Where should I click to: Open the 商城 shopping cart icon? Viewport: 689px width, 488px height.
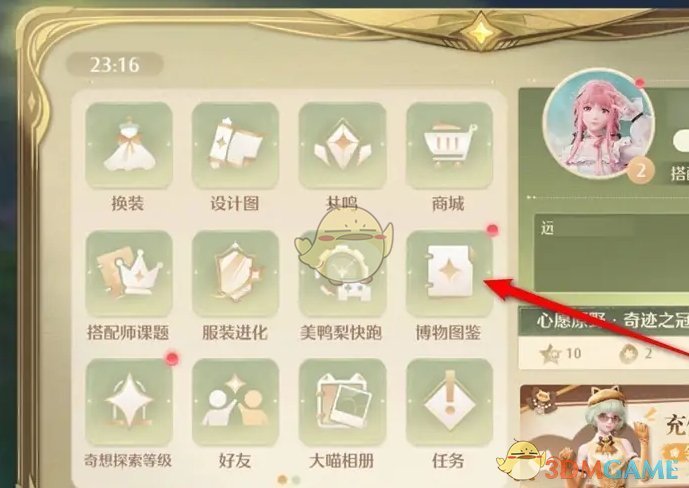point(449,145)
